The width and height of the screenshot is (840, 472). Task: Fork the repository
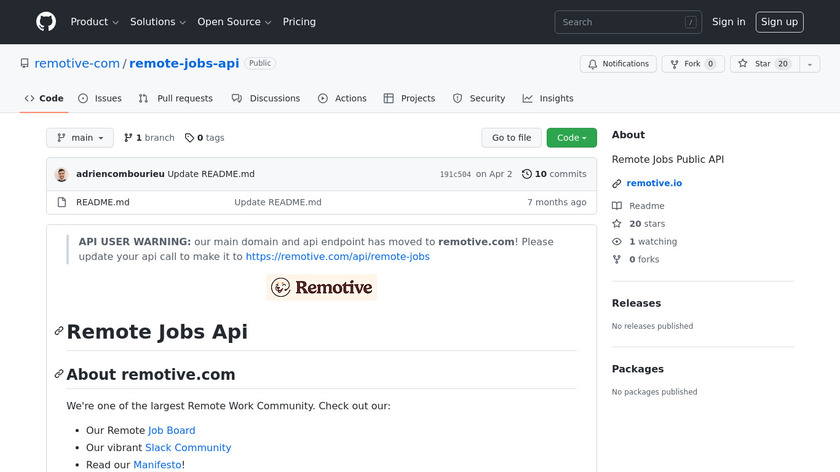pos(691,64)
